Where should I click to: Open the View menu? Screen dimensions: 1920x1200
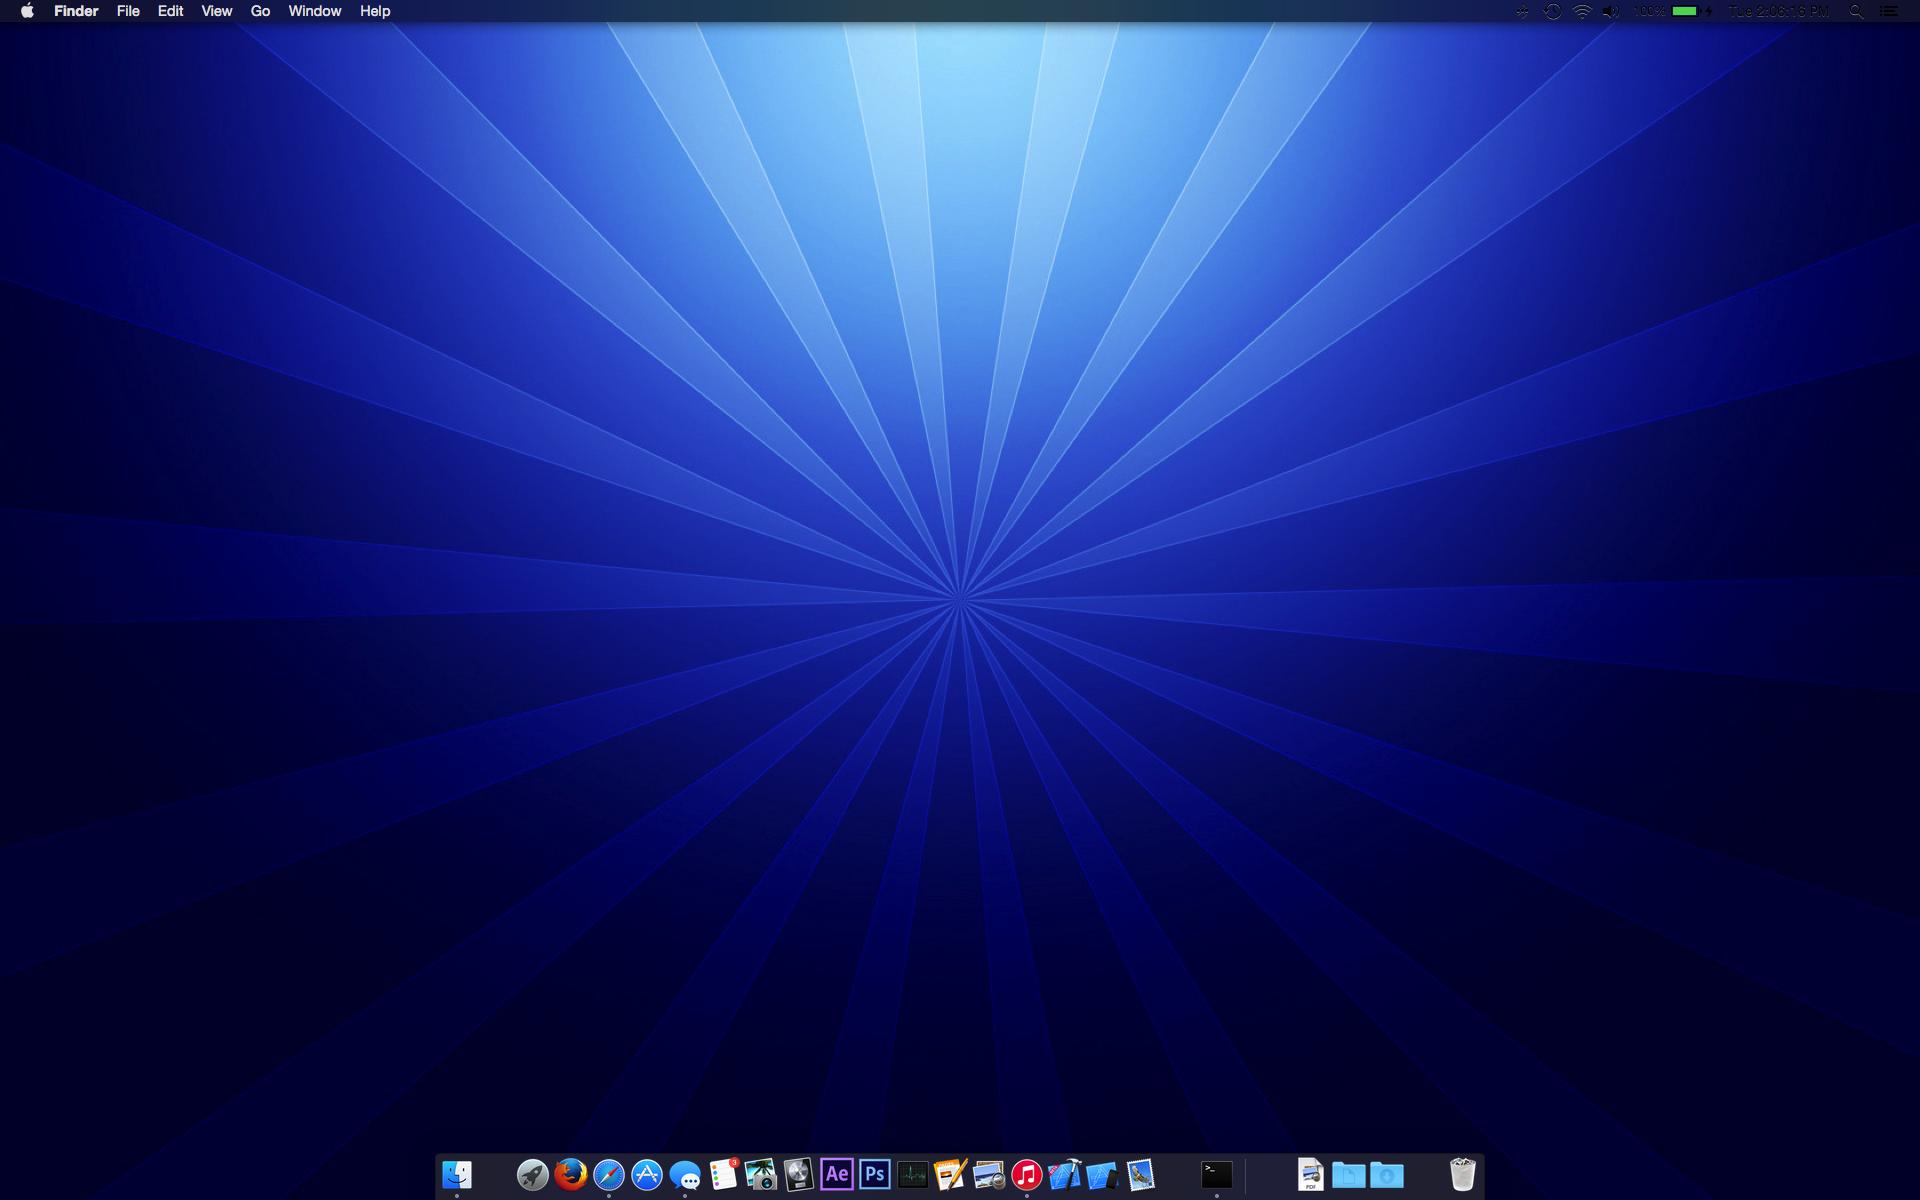click(217, 11)
